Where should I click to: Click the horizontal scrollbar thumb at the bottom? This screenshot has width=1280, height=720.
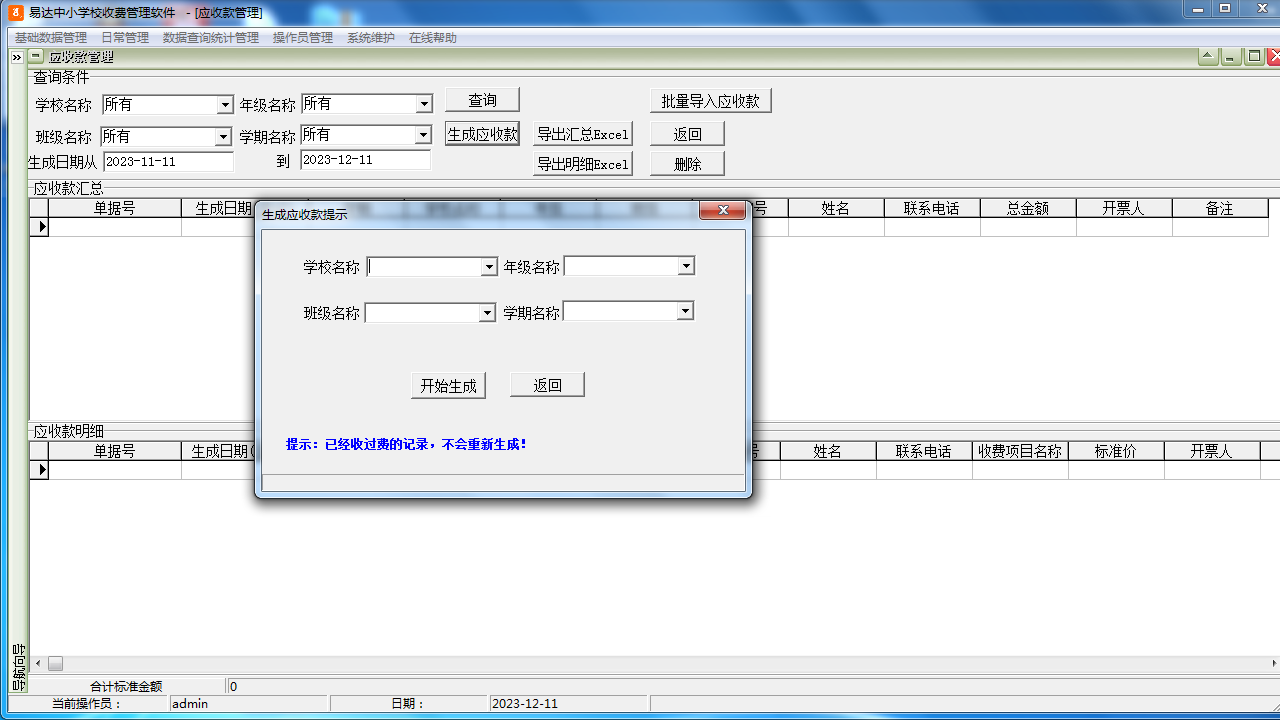tap(56, 663)
